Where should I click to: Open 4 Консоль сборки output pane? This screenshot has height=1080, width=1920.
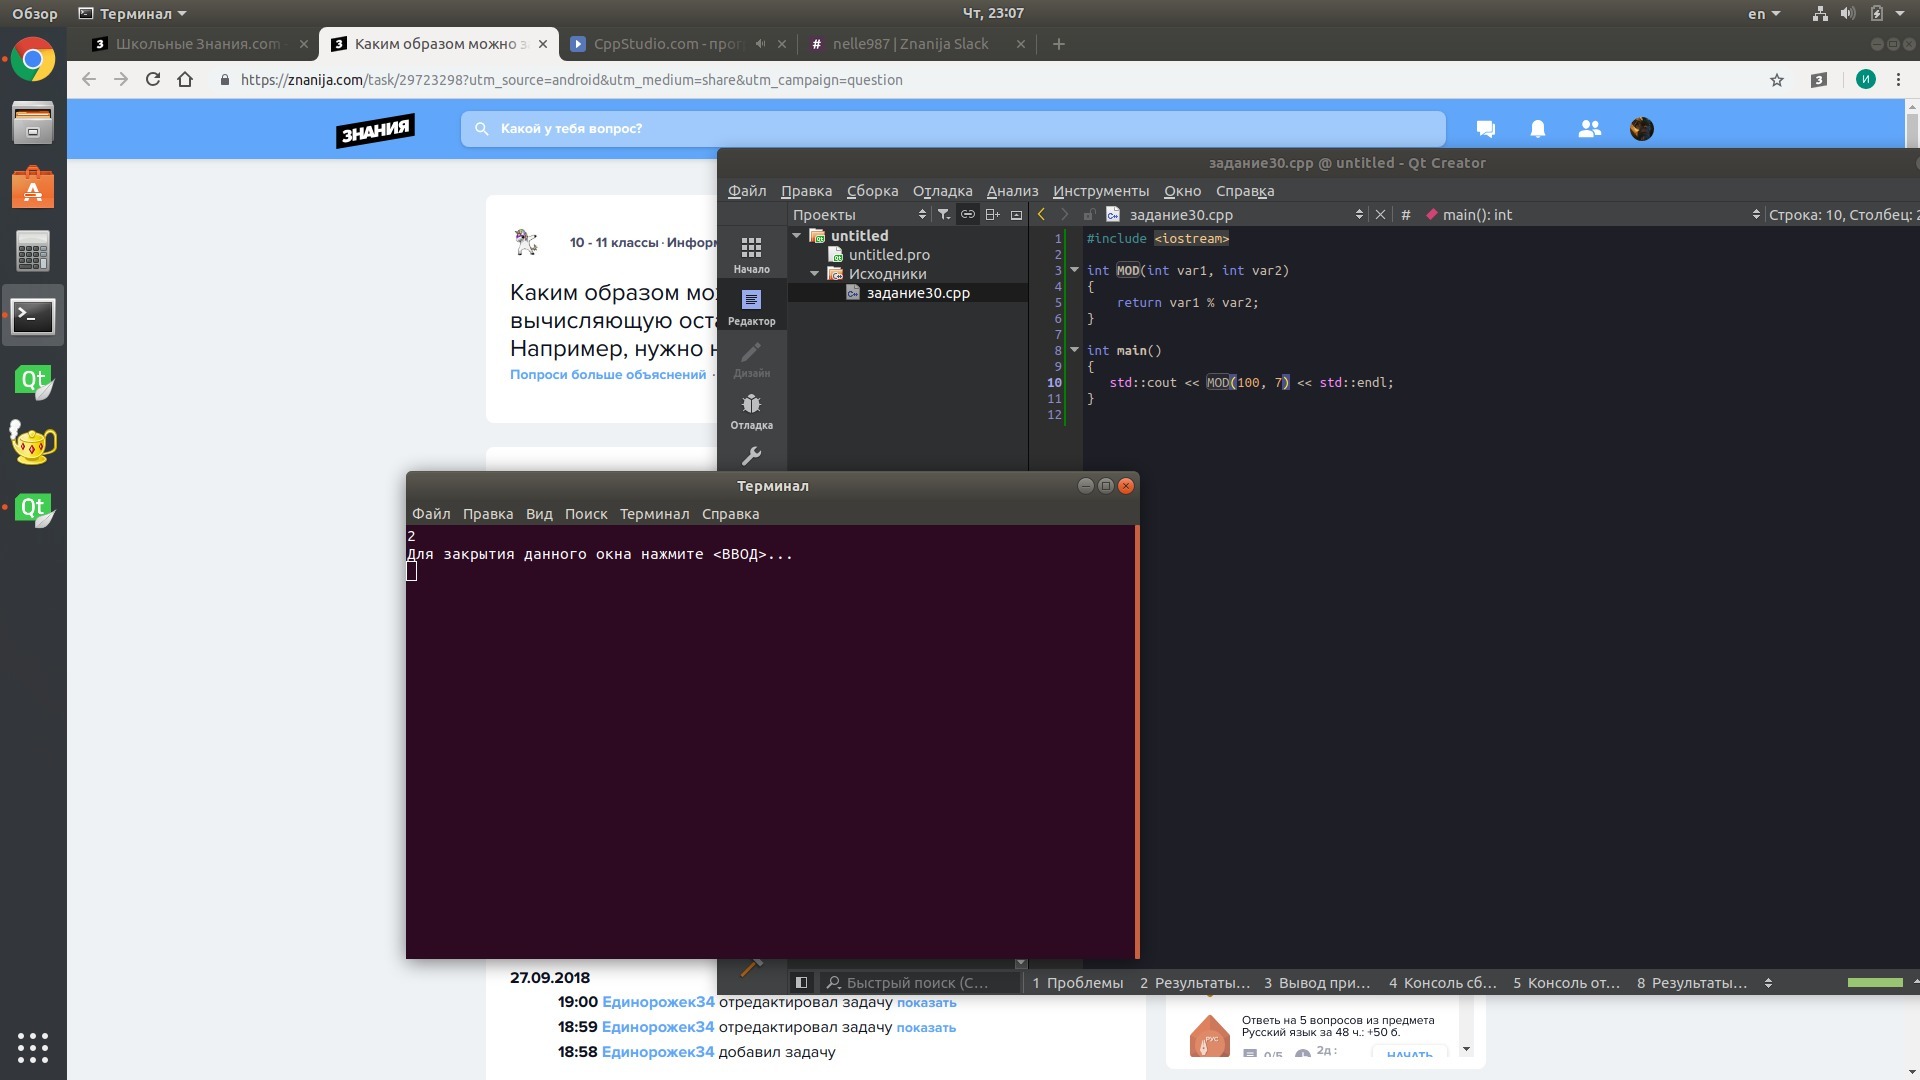pyautogui.click(x=1442, y=983)
